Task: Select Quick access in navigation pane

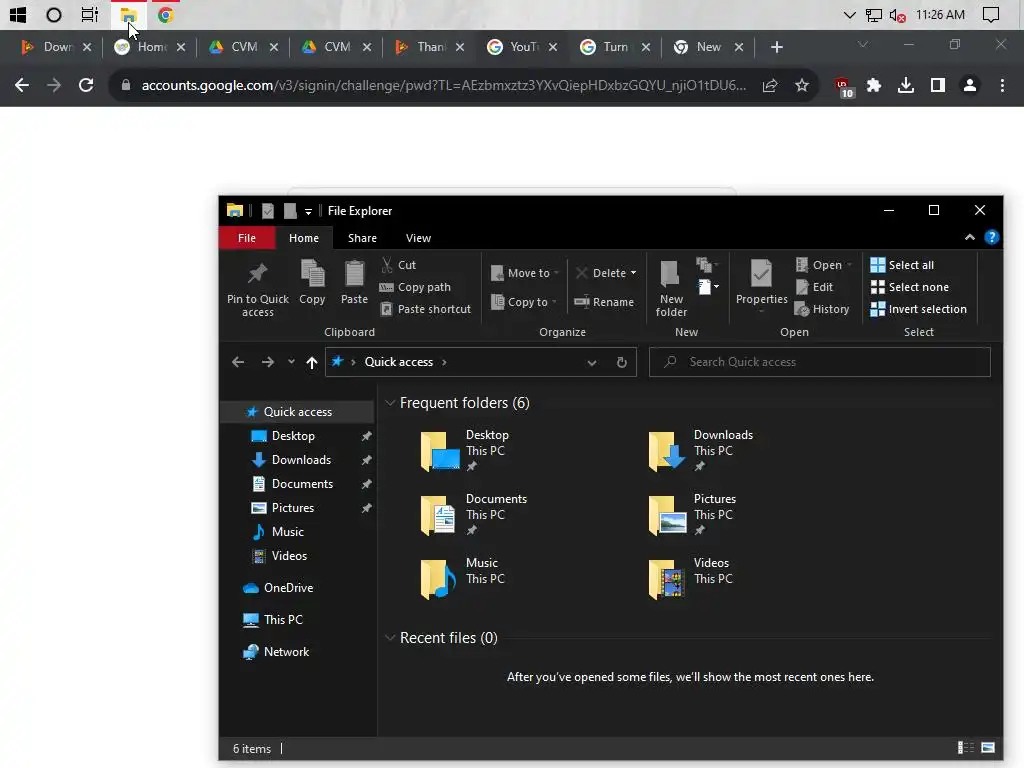Action: click(x=297, y=411)
